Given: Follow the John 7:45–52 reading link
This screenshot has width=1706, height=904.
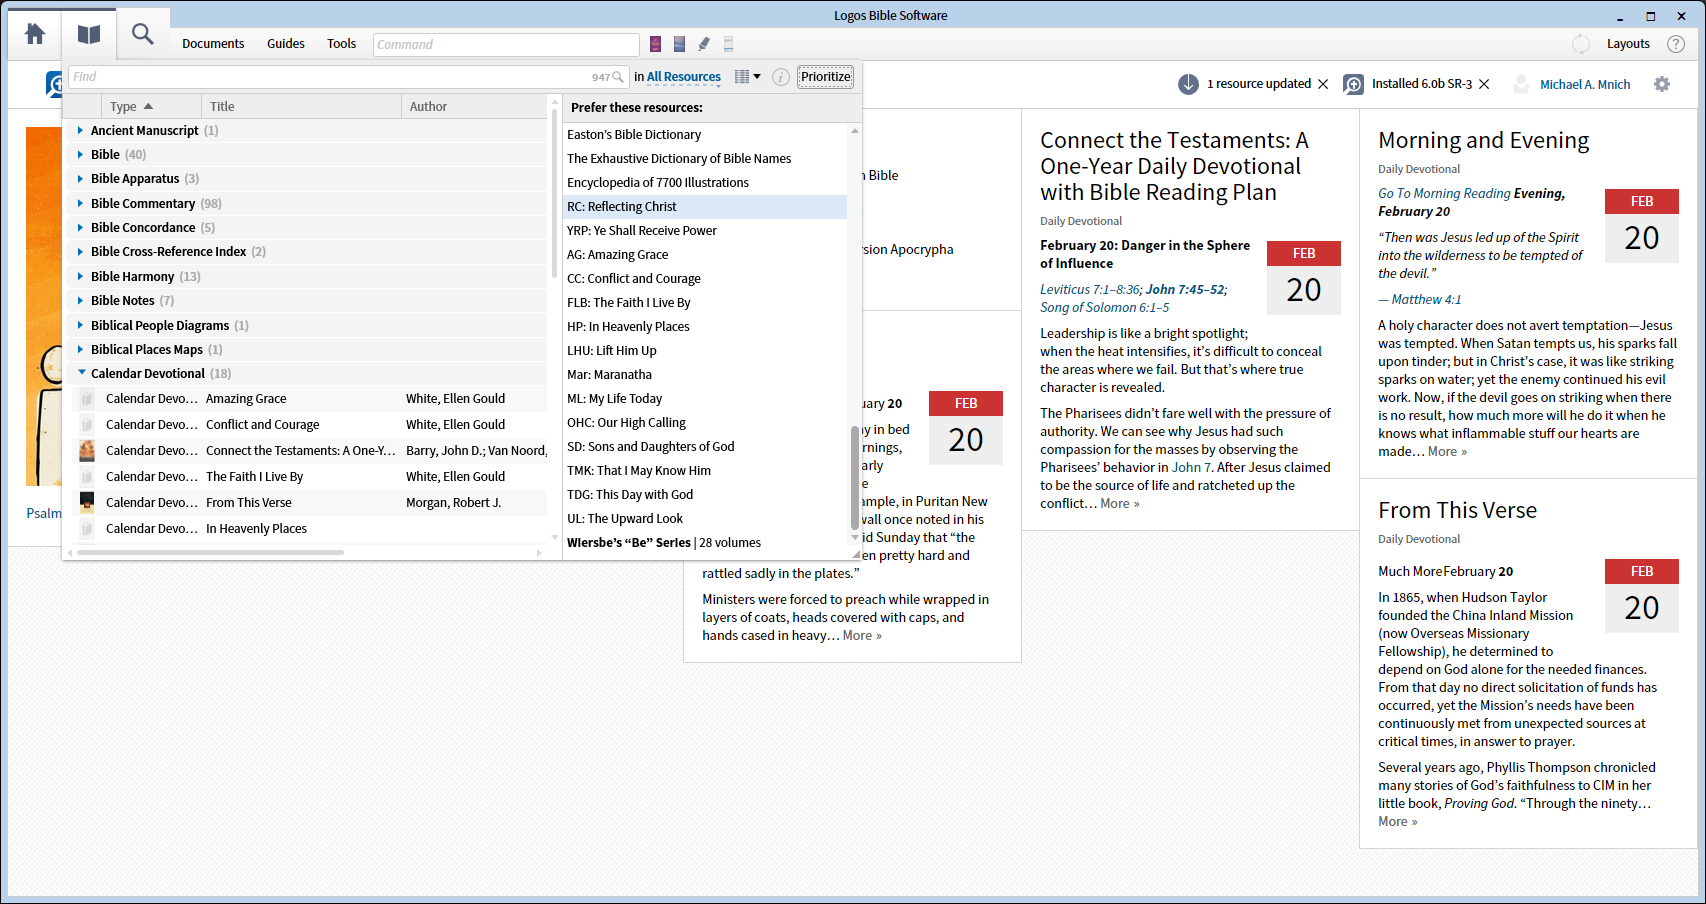Looking at the screenshot, I should (x=1185, y=290).
